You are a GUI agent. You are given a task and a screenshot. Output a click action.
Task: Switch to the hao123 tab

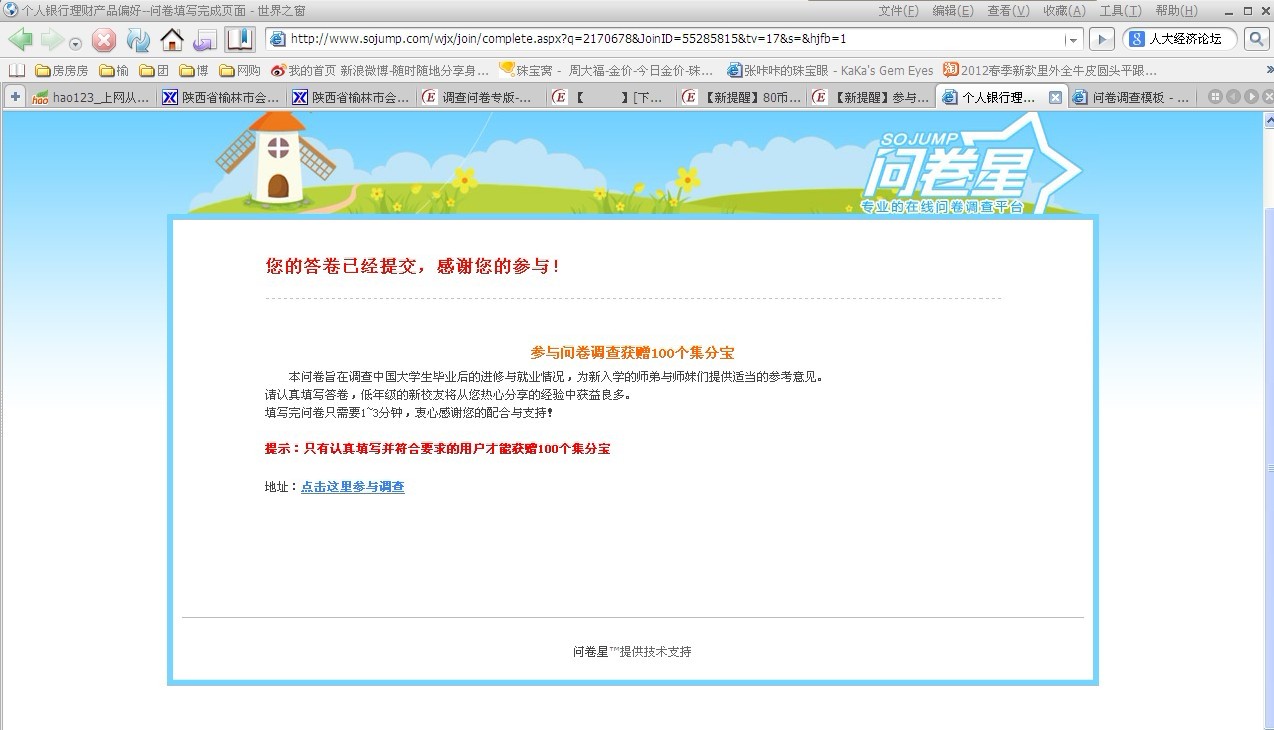tap(91, 97)
